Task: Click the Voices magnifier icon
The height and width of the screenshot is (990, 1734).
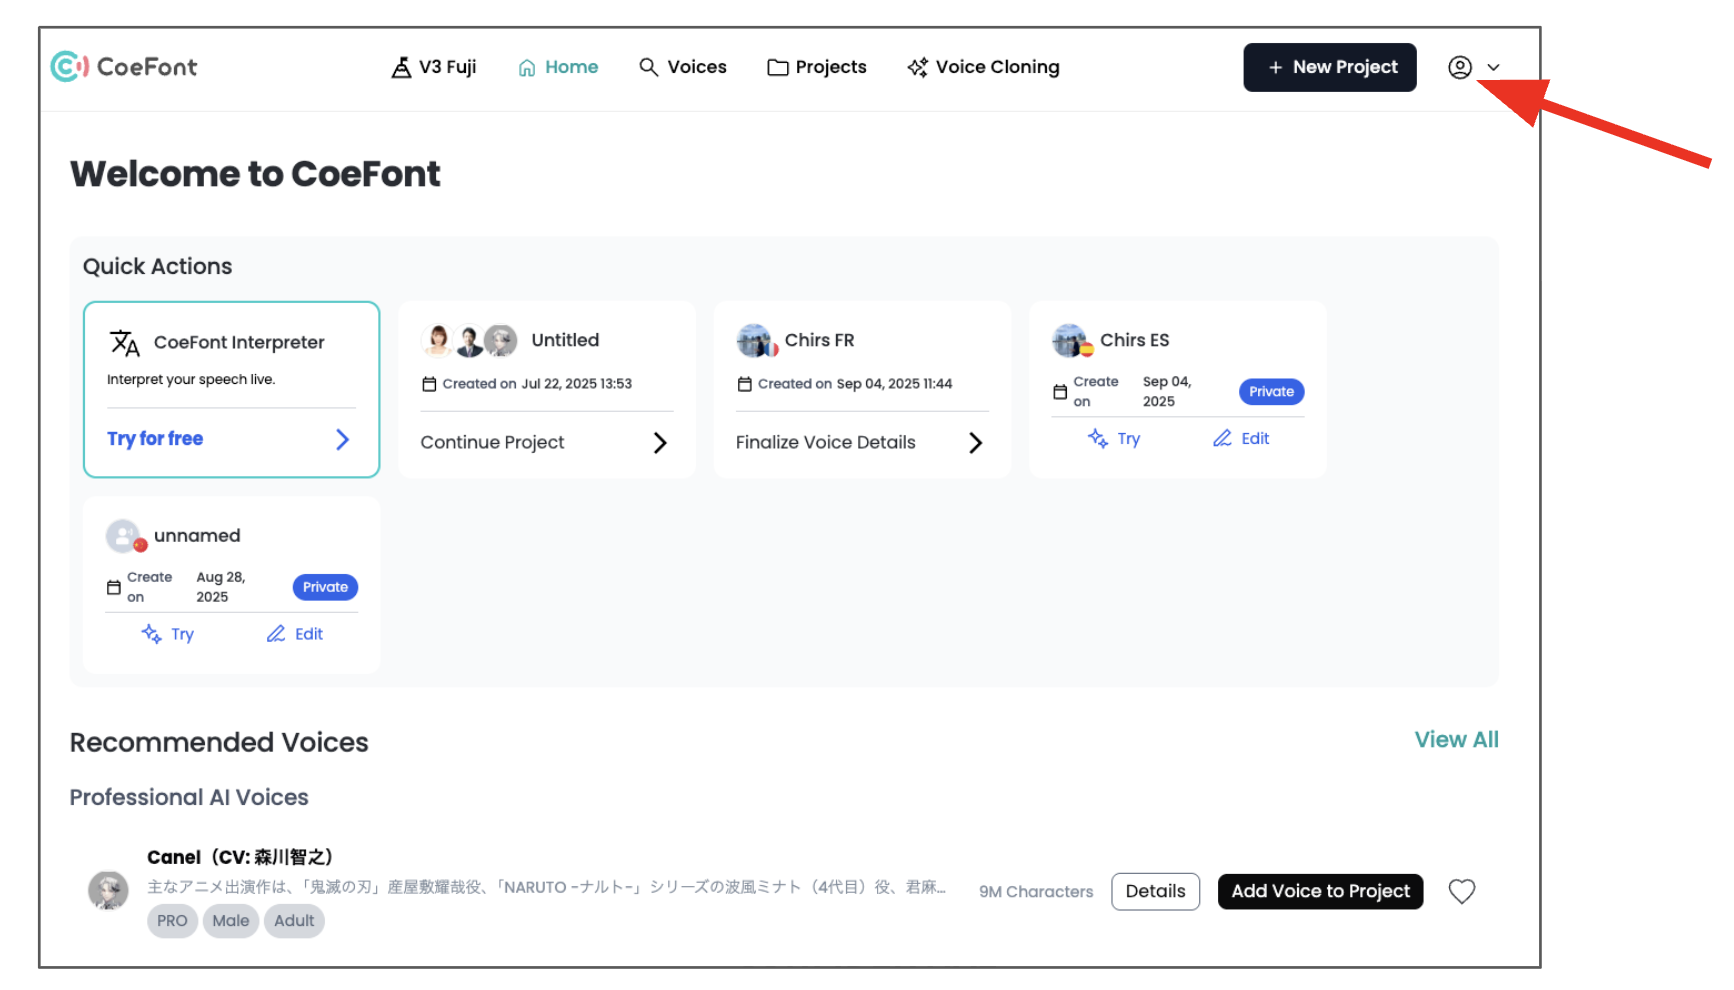Action: tap(649, 67)
